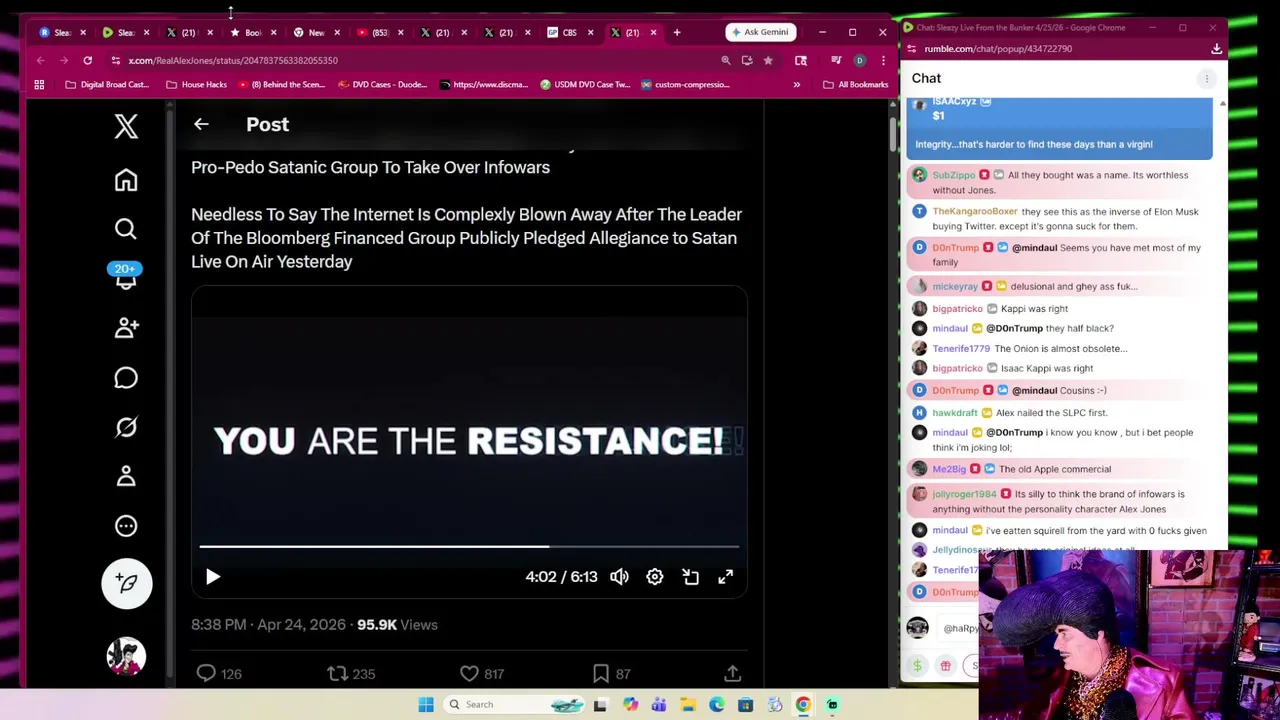This screenshot has width=1280, height=720.
Task: Open Rumble chat three-dot options
Action: (x=1206, y=78)
